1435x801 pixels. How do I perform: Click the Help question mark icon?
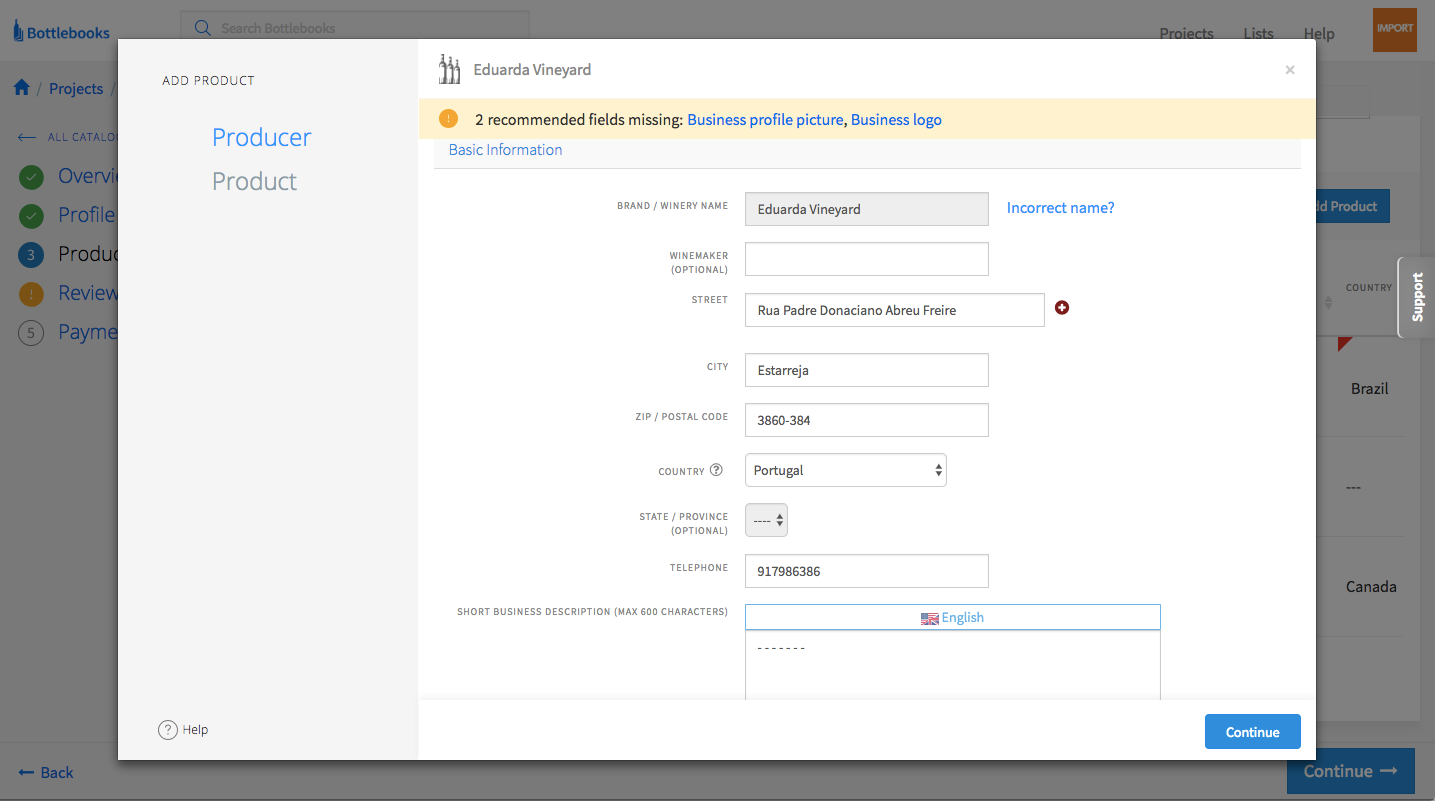(x=168, y=730)
